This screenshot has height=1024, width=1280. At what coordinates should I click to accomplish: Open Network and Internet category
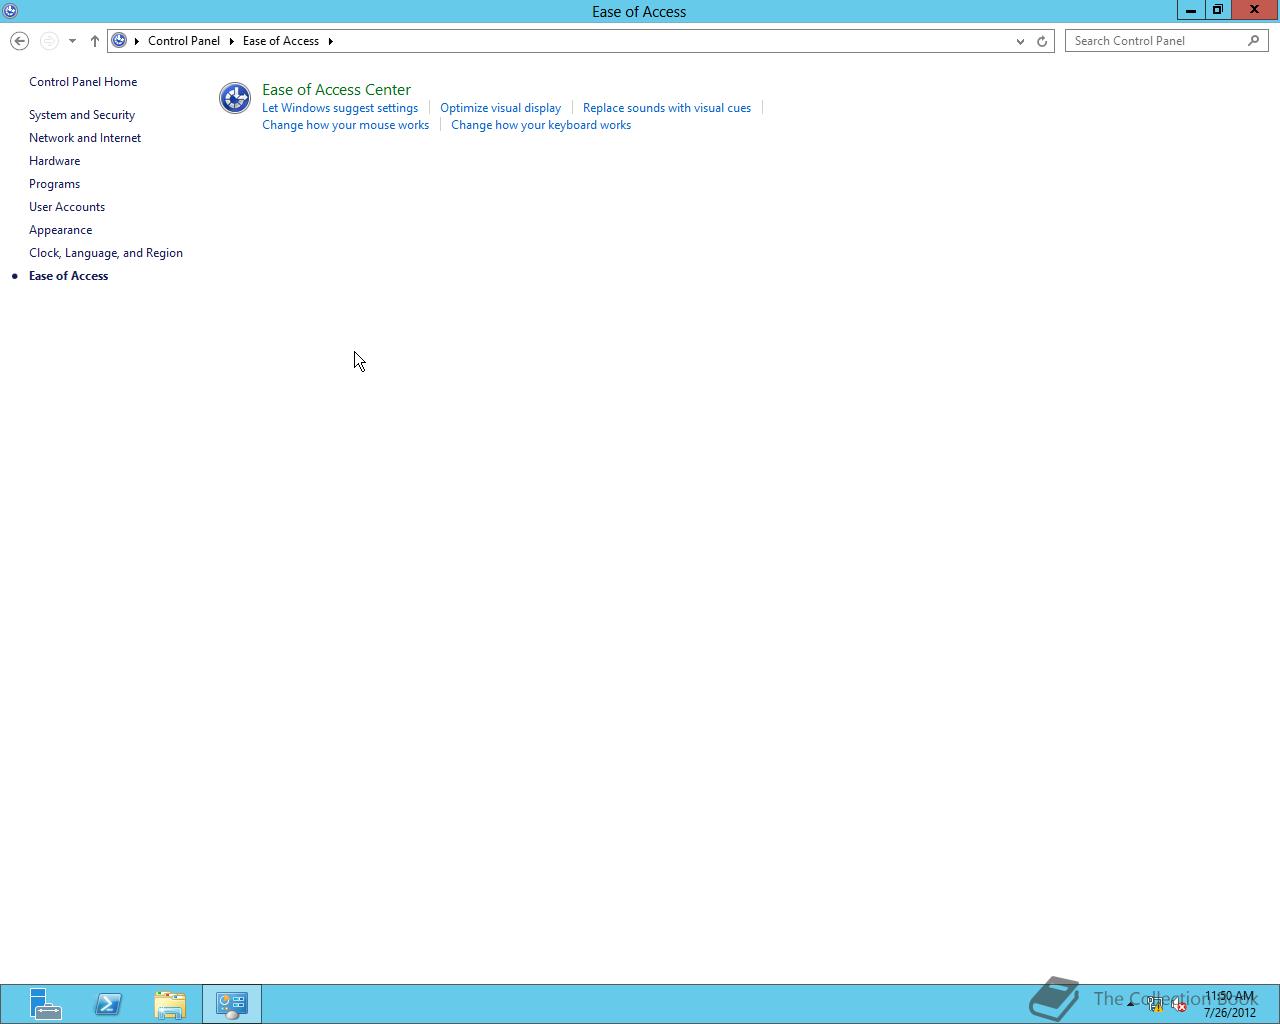pos(85,138)
